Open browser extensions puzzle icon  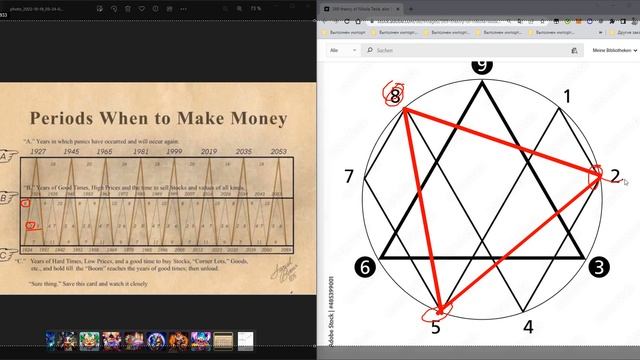[x=611, y=21]
